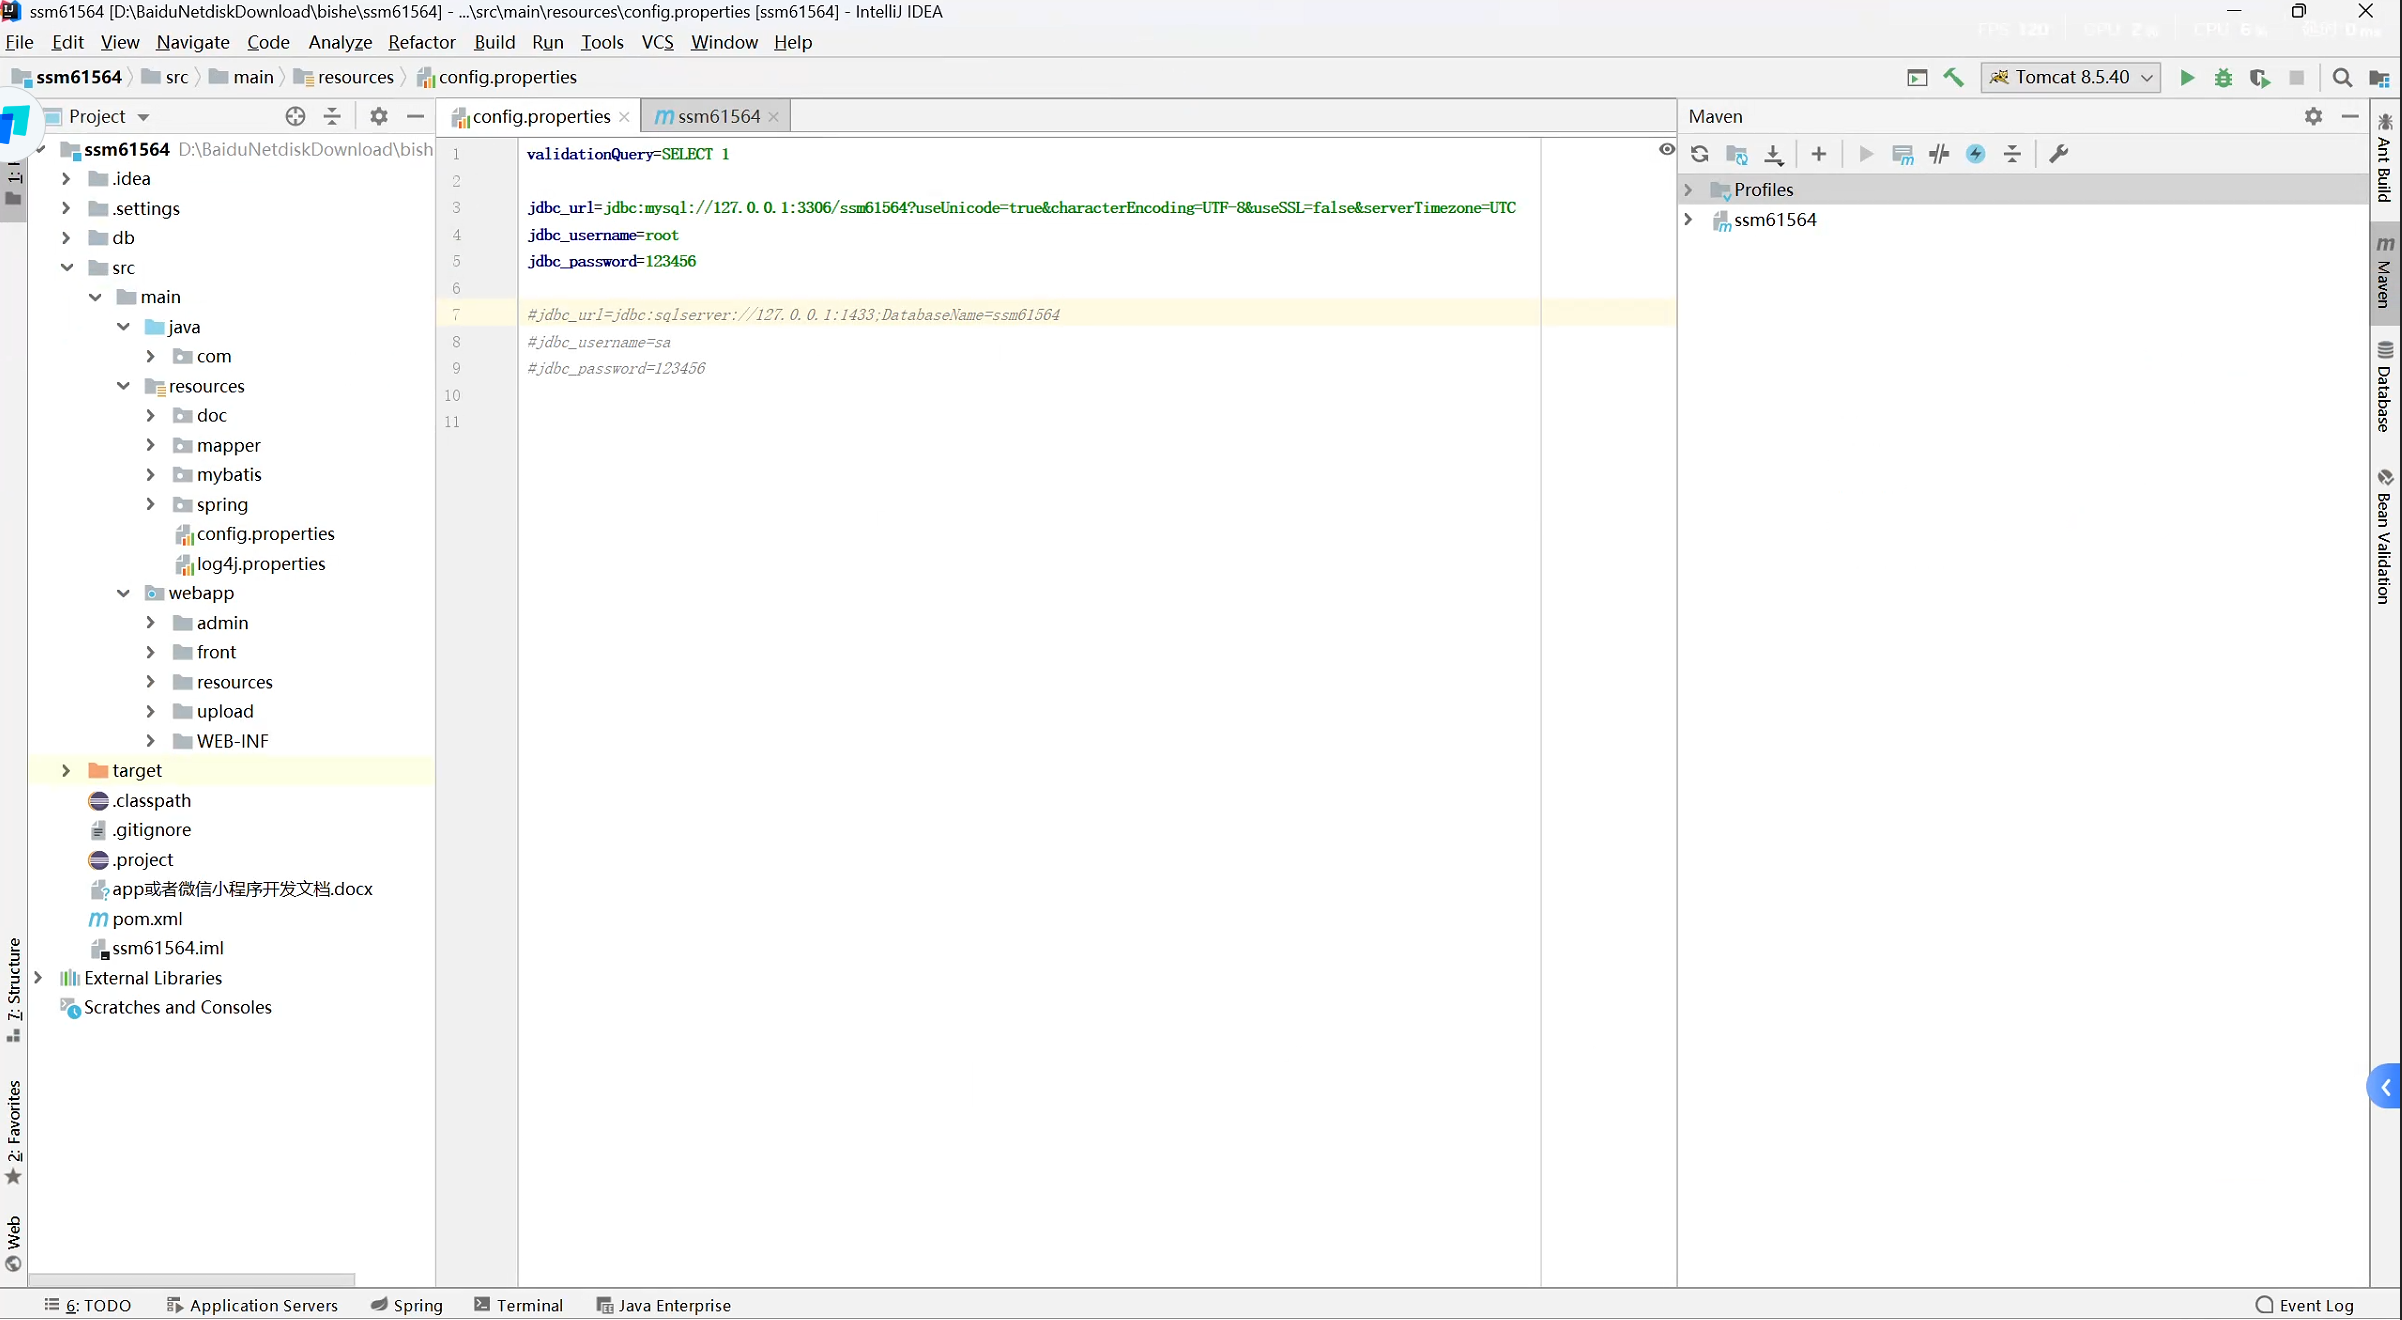
Task: Open the VCS menu
Action: (657, 42)
